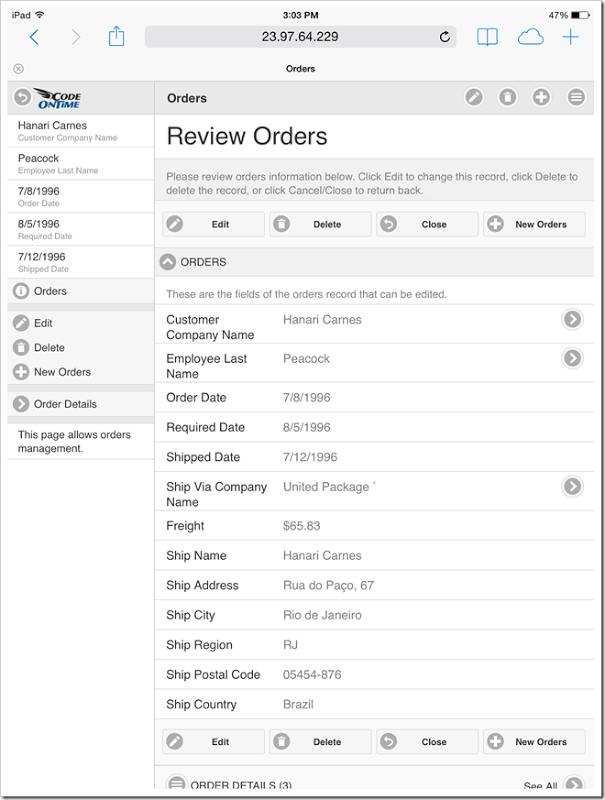This screenshot has height=800, width=605.
Task: Click the Ship Address value Rua do Paço, 67
Action: click(x=329, y=585)
